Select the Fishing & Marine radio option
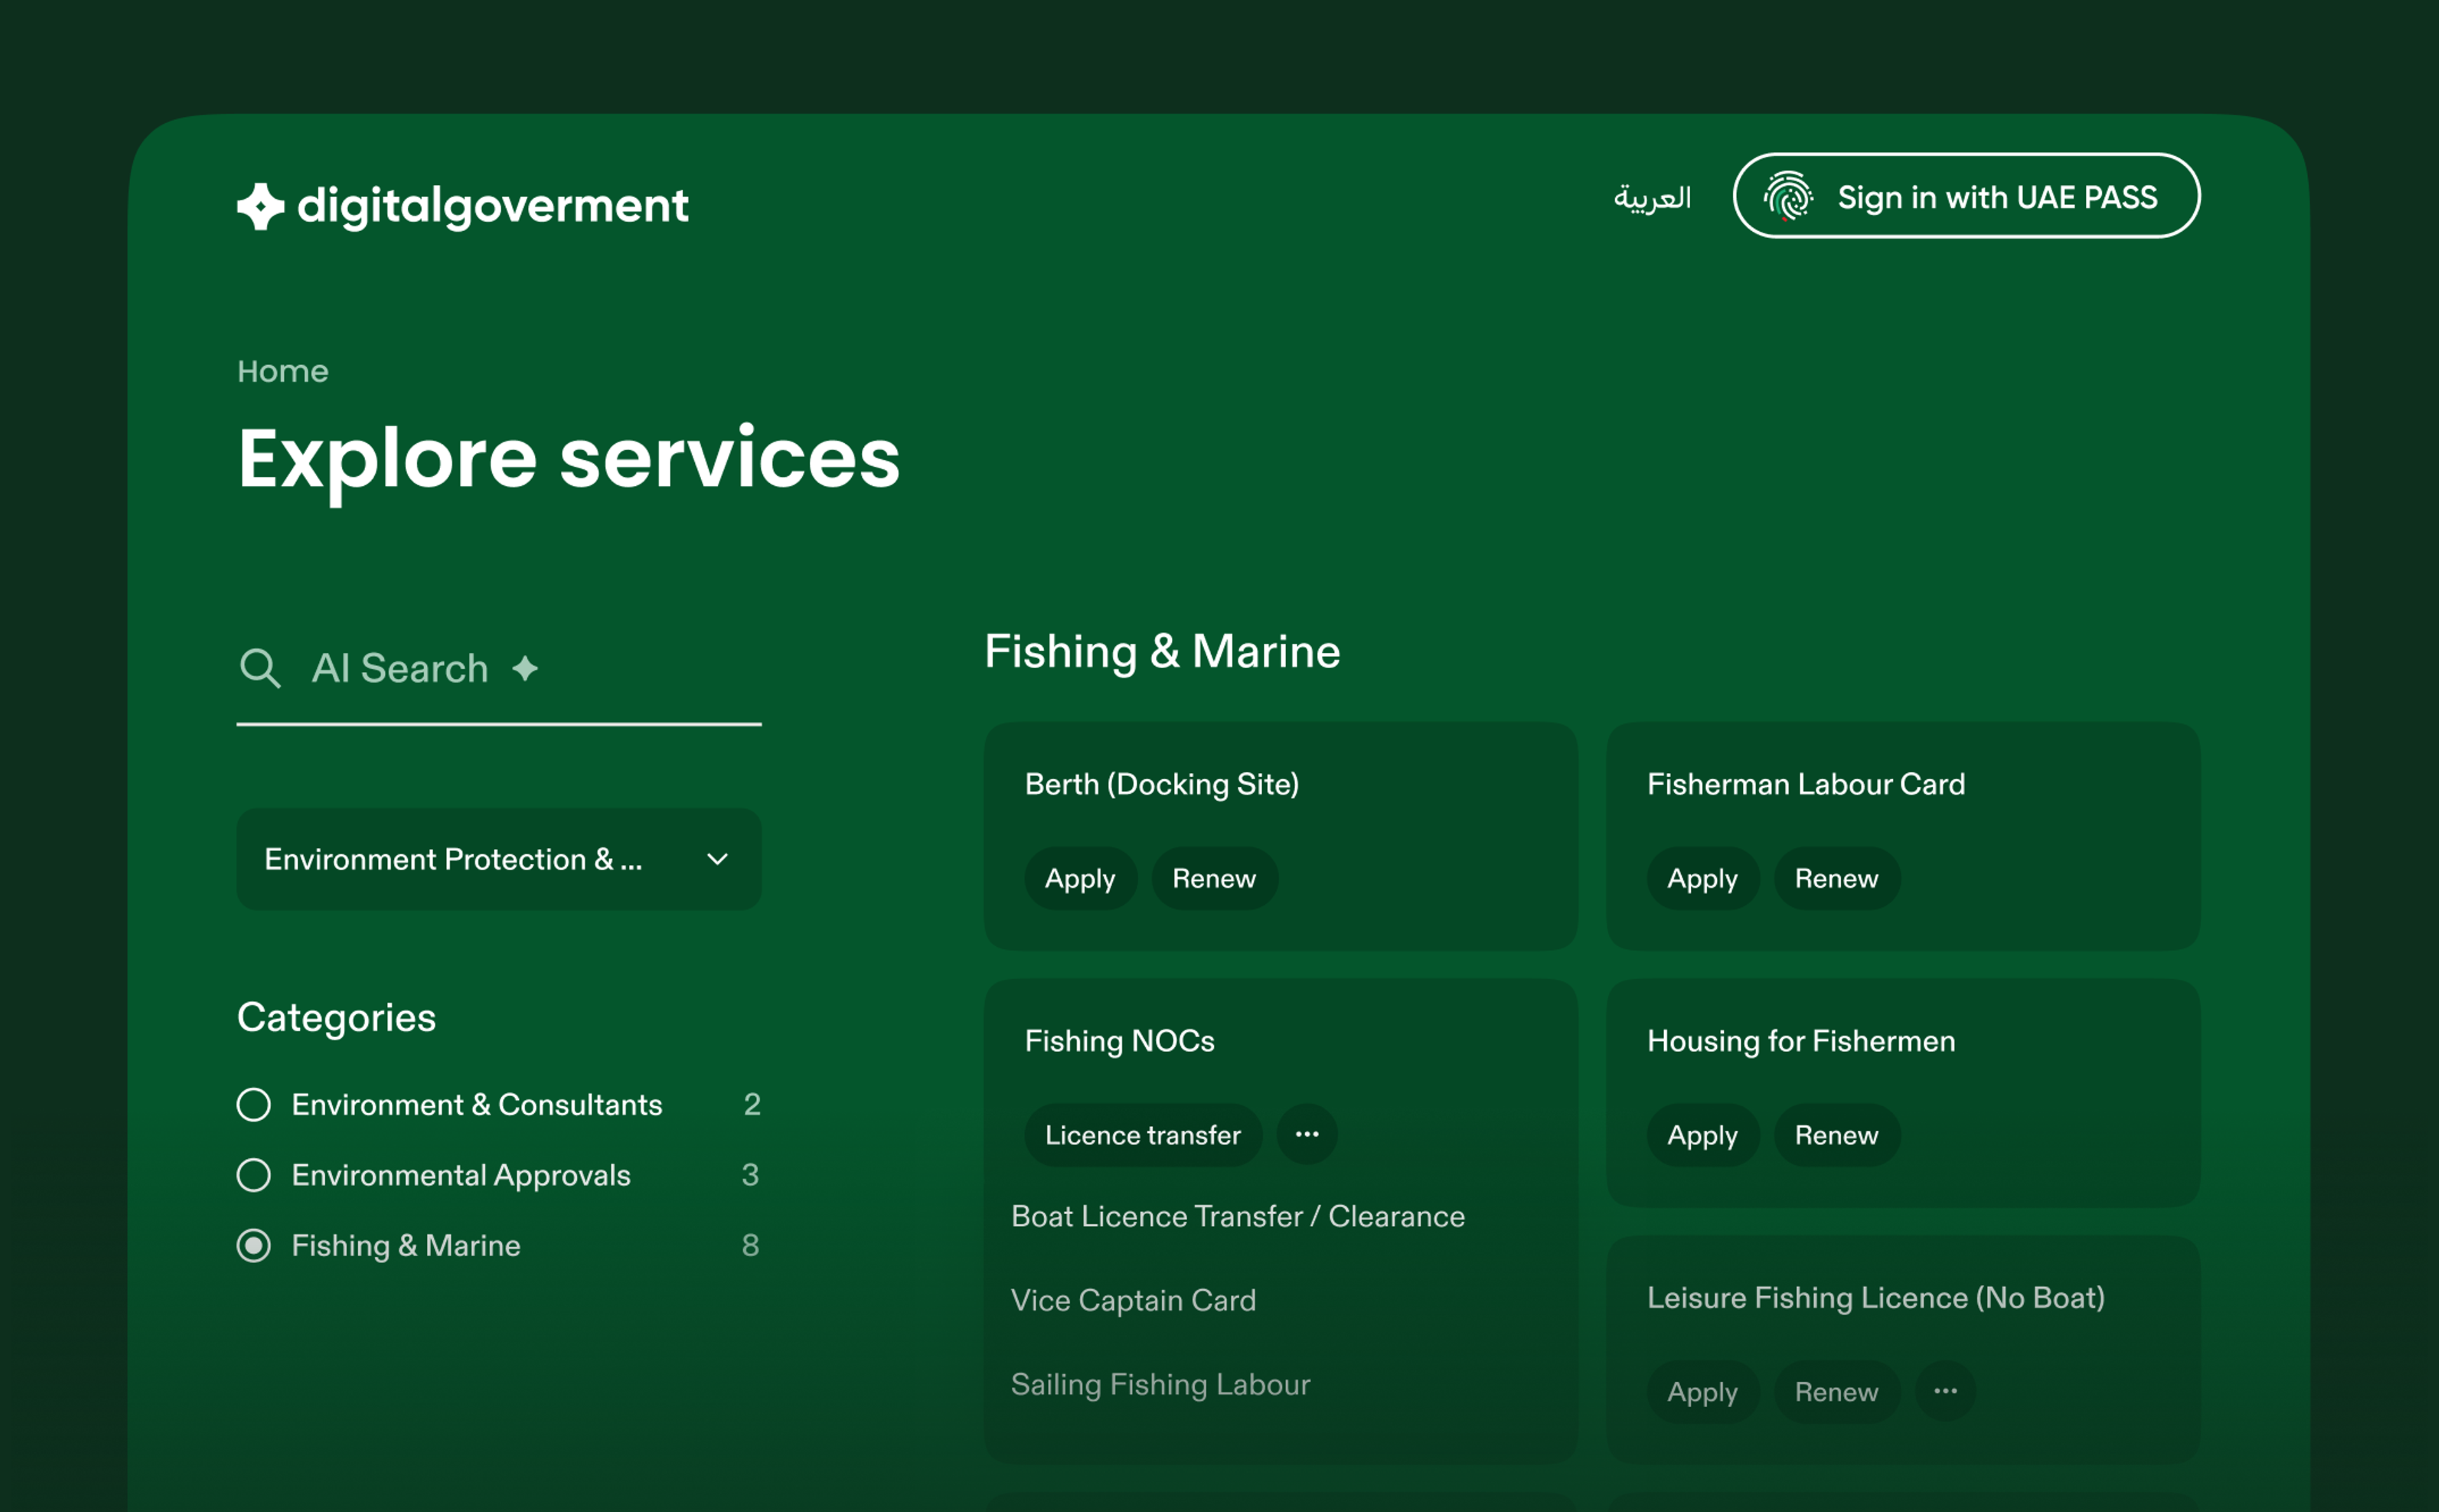This screenshot has width=2439, height=1512. pyautogui.click(x=254, y=1245)
